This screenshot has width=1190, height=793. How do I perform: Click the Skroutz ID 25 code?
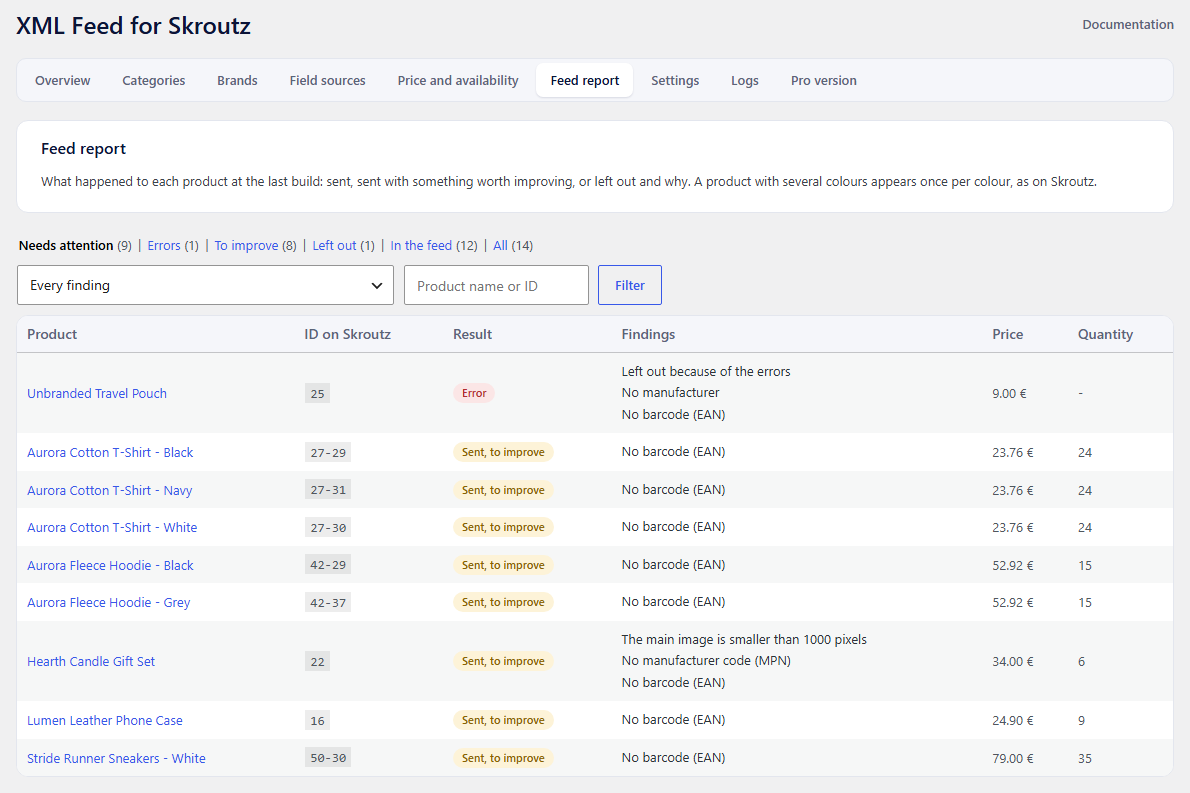coord(317,394)
